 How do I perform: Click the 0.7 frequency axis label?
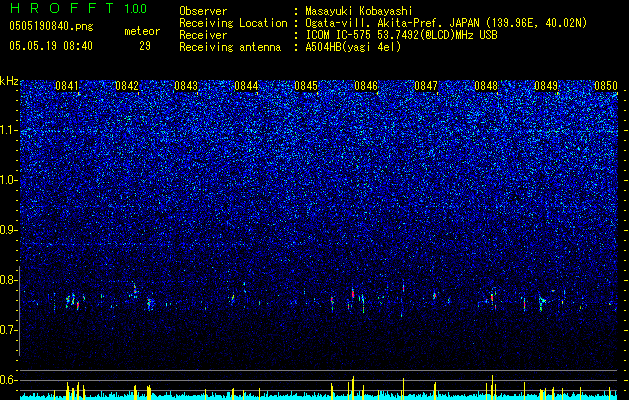click(x=9, y=330)
